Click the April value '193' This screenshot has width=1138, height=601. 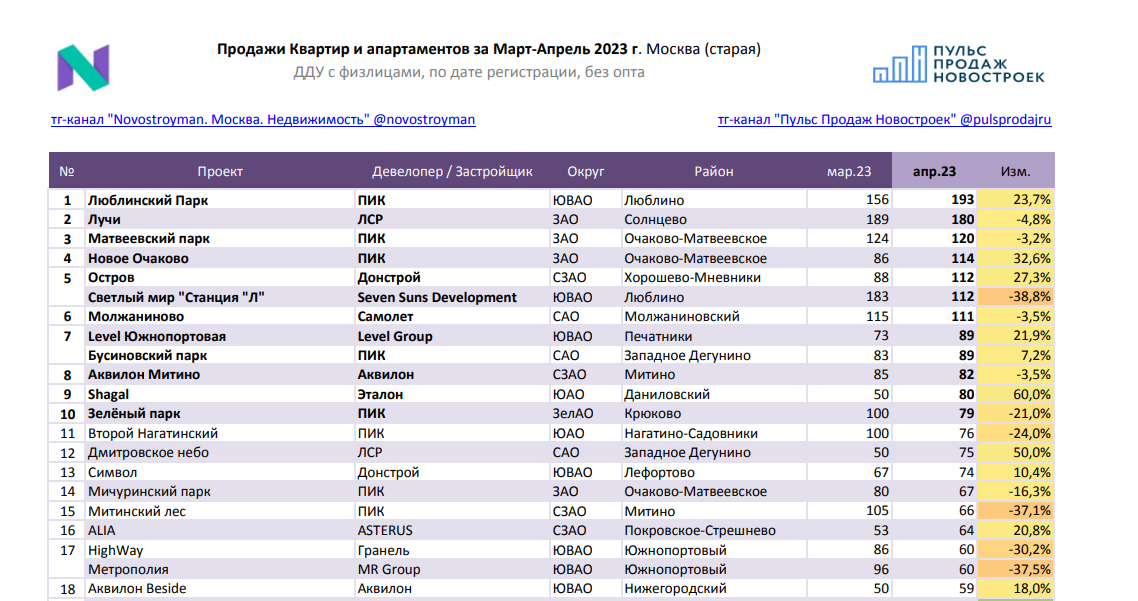point(962,200)
